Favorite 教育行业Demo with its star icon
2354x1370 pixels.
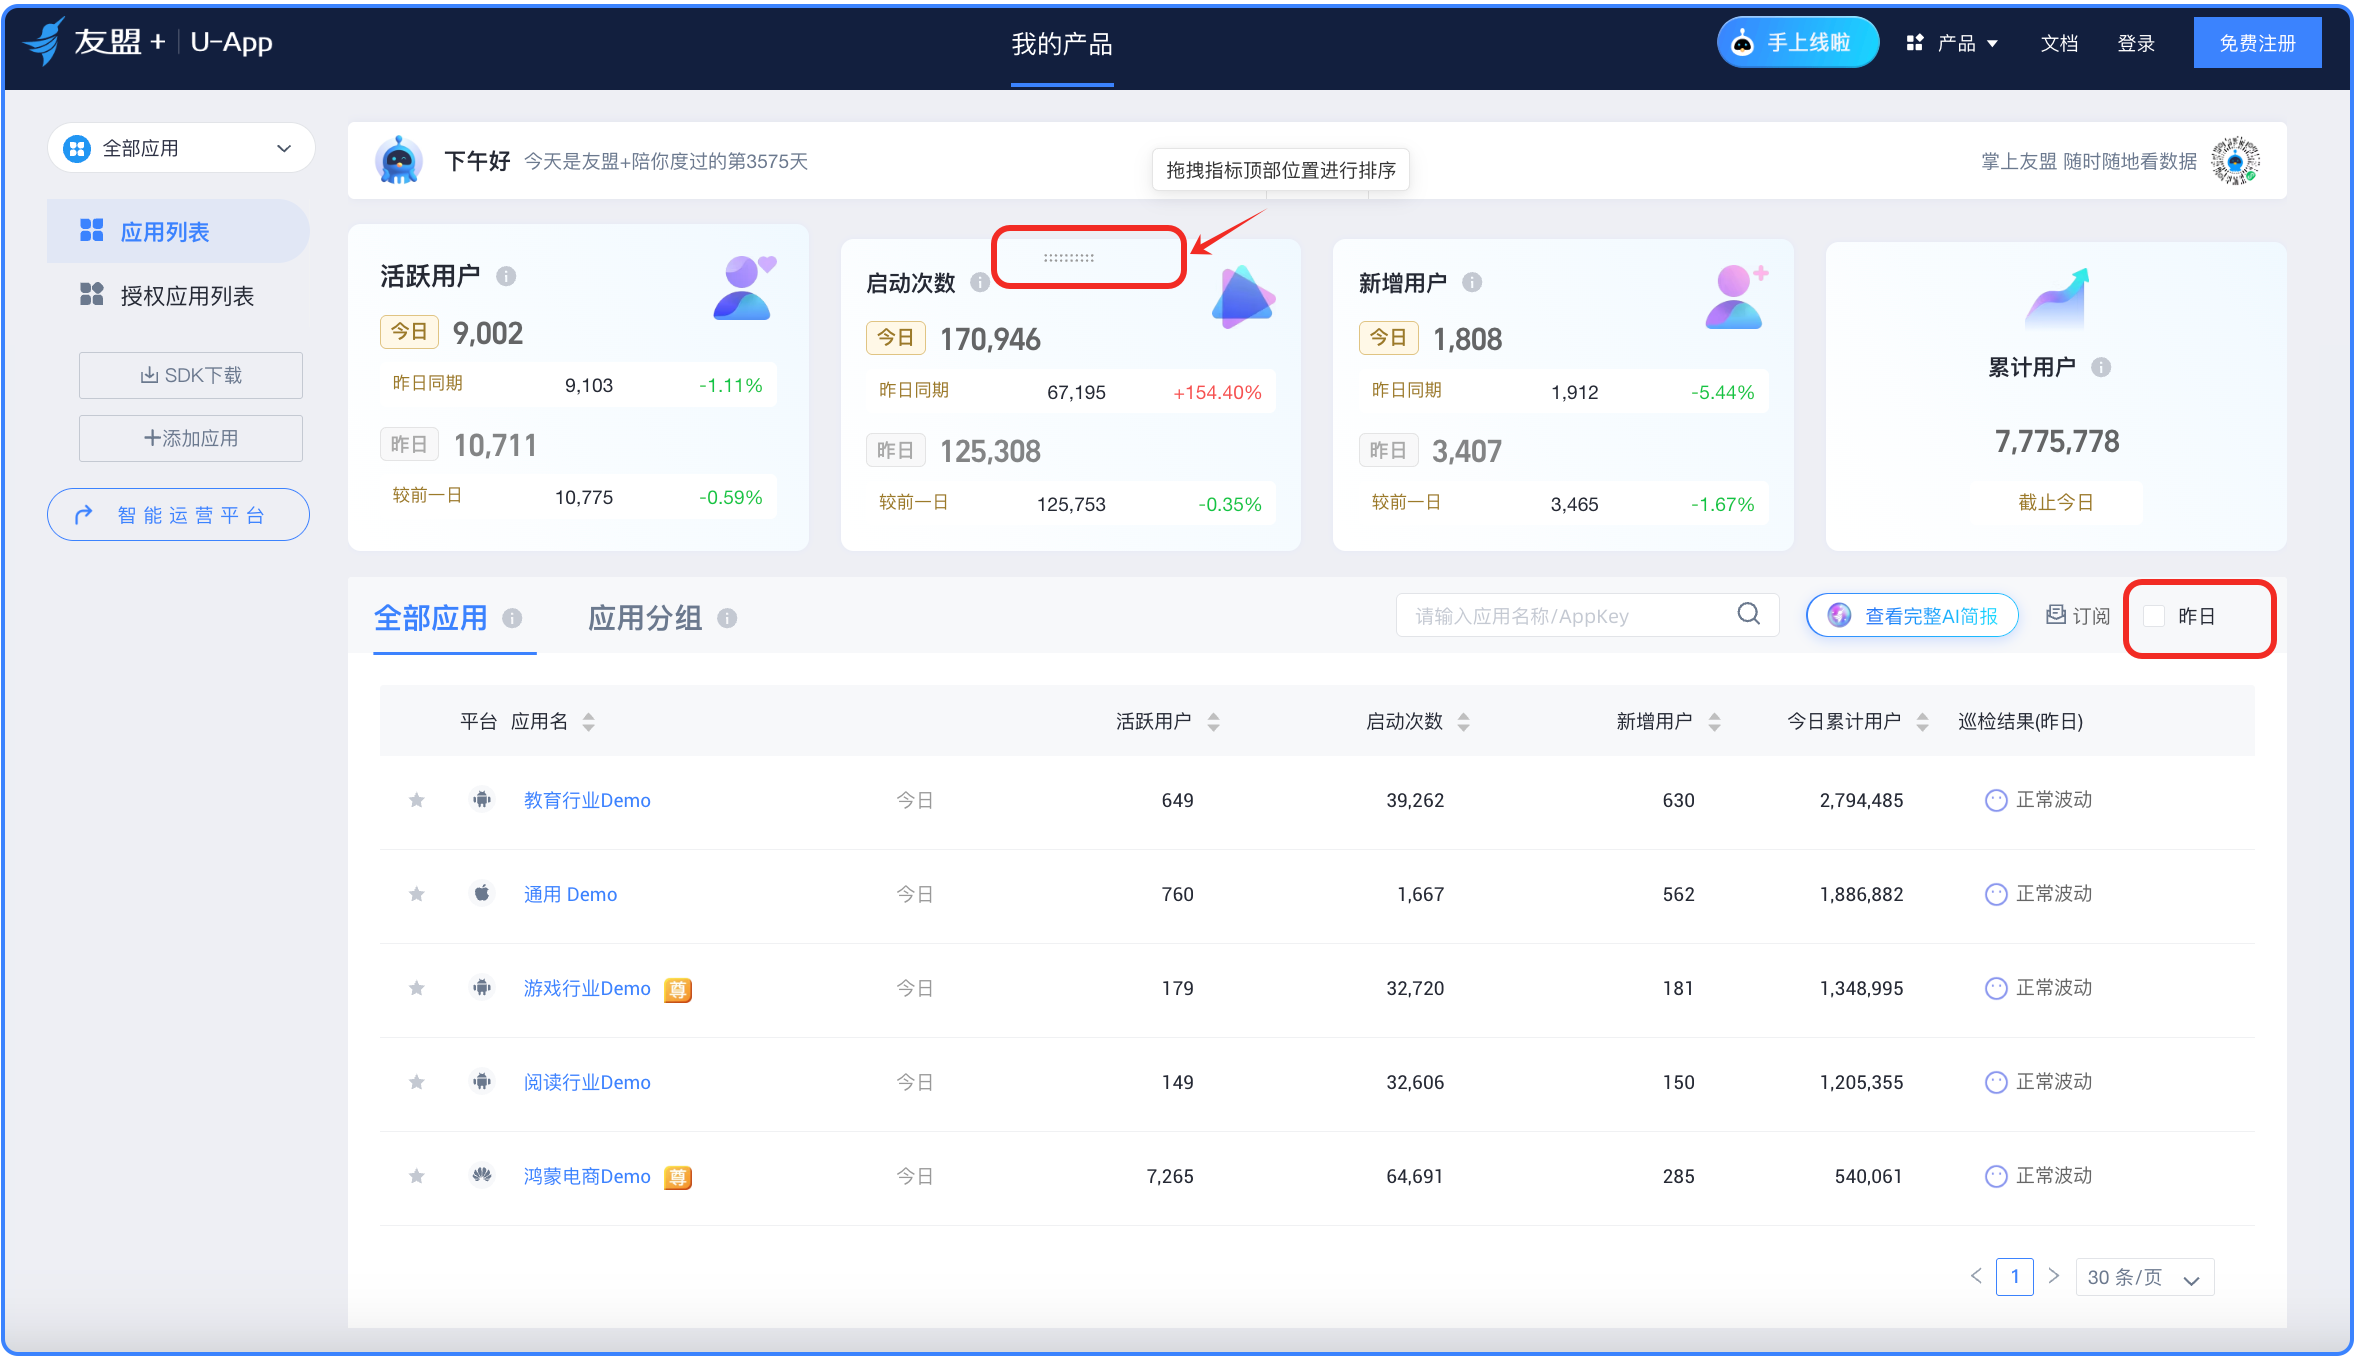pyautogui.click(x=417, y=800)
